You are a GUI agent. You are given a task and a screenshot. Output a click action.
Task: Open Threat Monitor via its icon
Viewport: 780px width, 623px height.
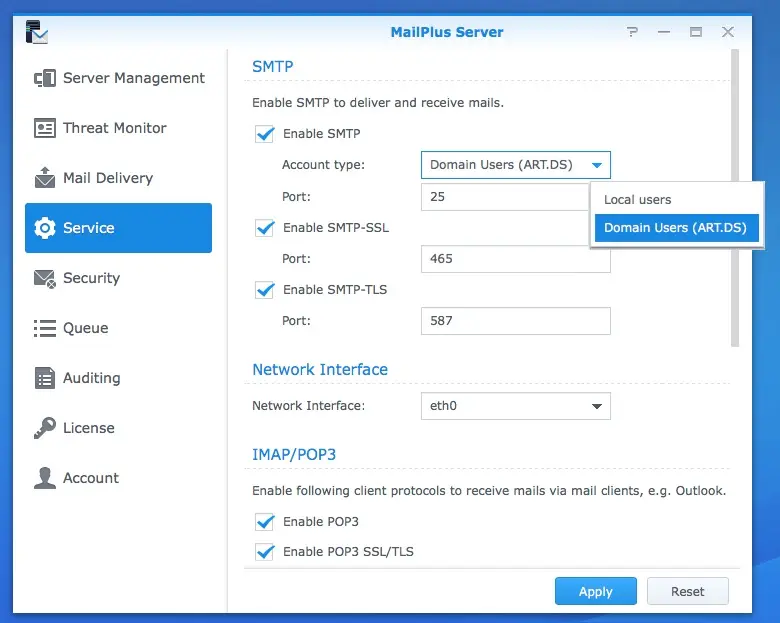[x=45, y=128]
